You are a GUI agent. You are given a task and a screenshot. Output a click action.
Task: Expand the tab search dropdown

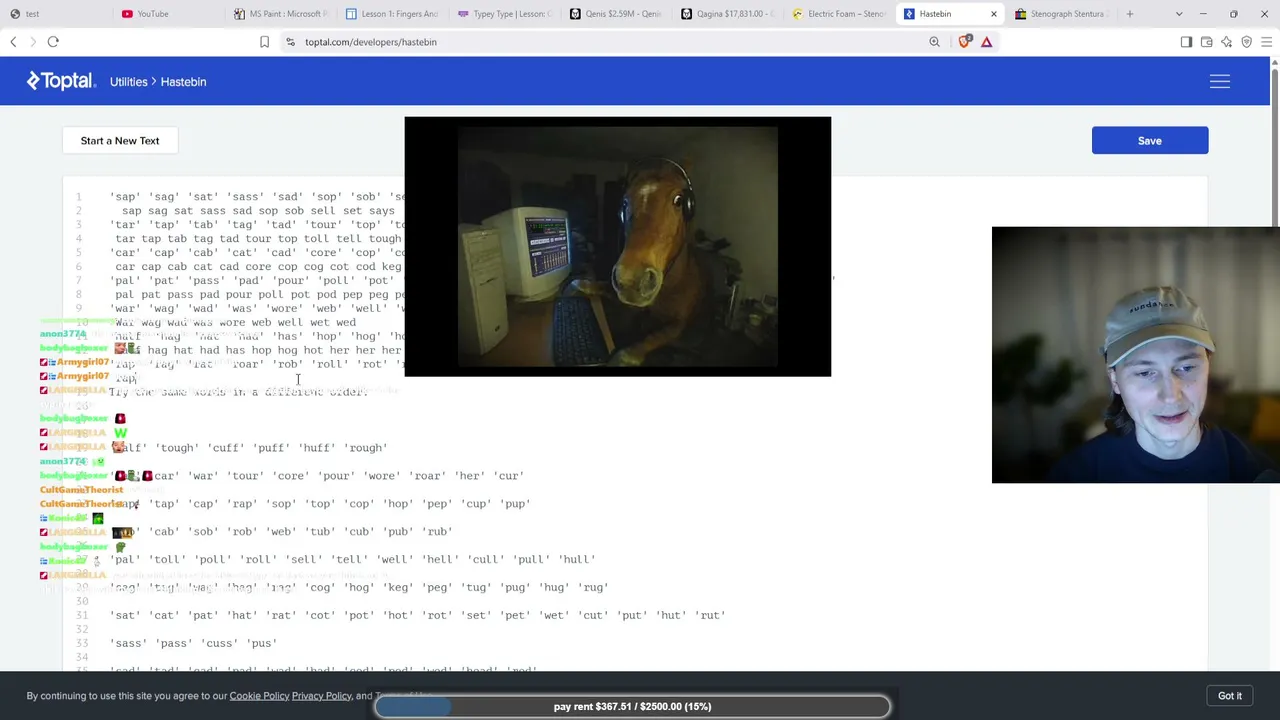tap(1179, 14)
